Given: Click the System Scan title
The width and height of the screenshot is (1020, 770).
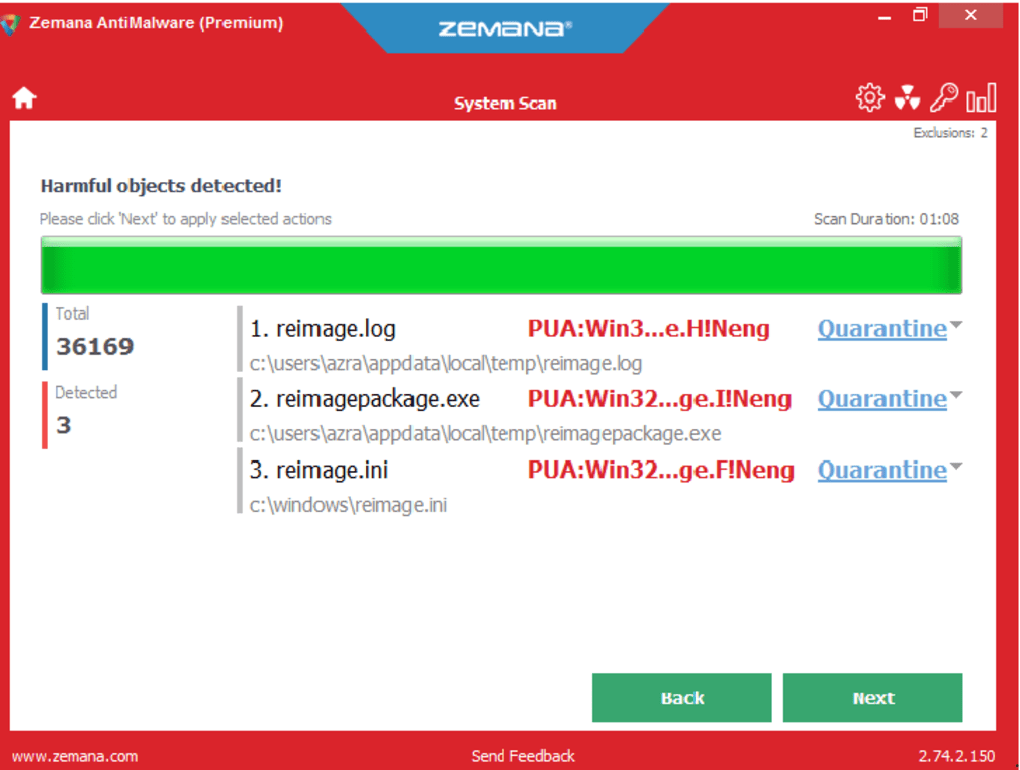Looking at the screenshot, I should 505,103.
